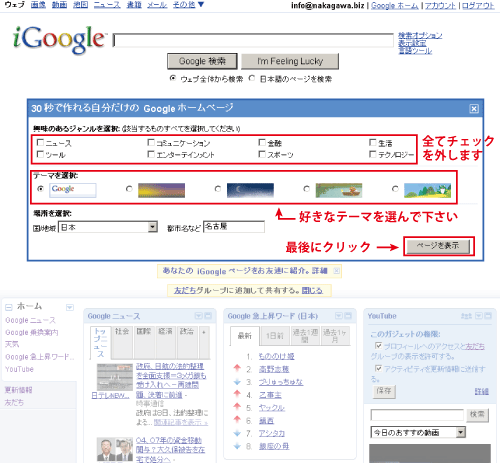Click the ページを表示 button
This screenshot has width=500, height=463.
coord(438,246)
